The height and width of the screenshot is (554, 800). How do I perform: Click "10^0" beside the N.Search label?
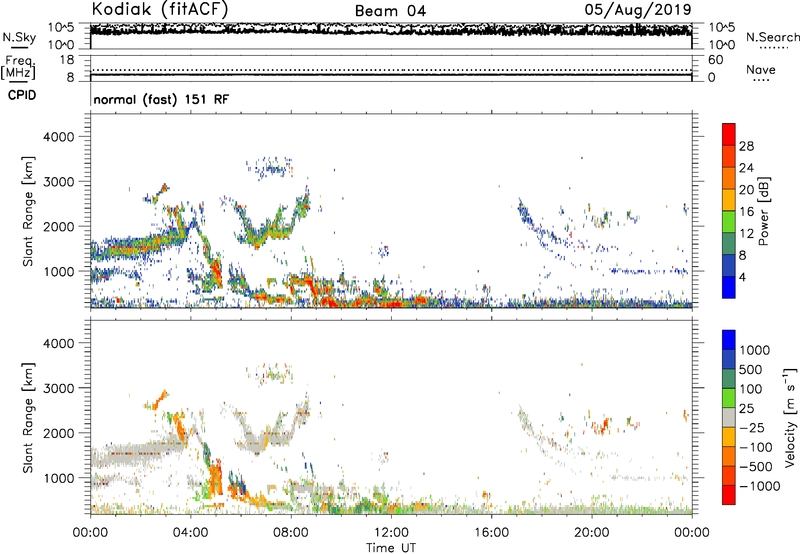pyautogui.click(x=721, y=45)
